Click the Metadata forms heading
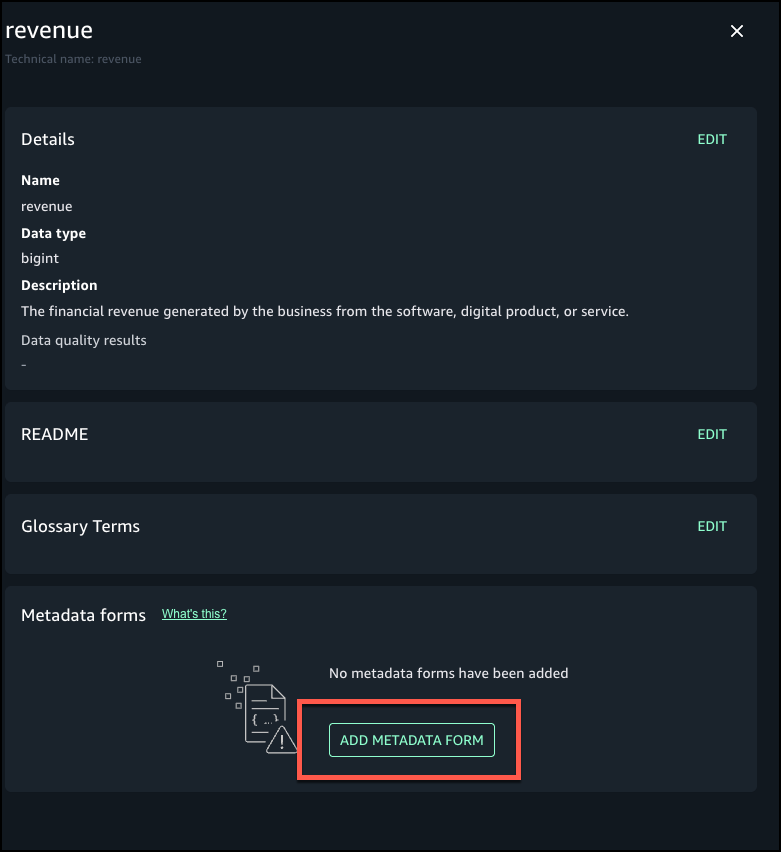 83,615
